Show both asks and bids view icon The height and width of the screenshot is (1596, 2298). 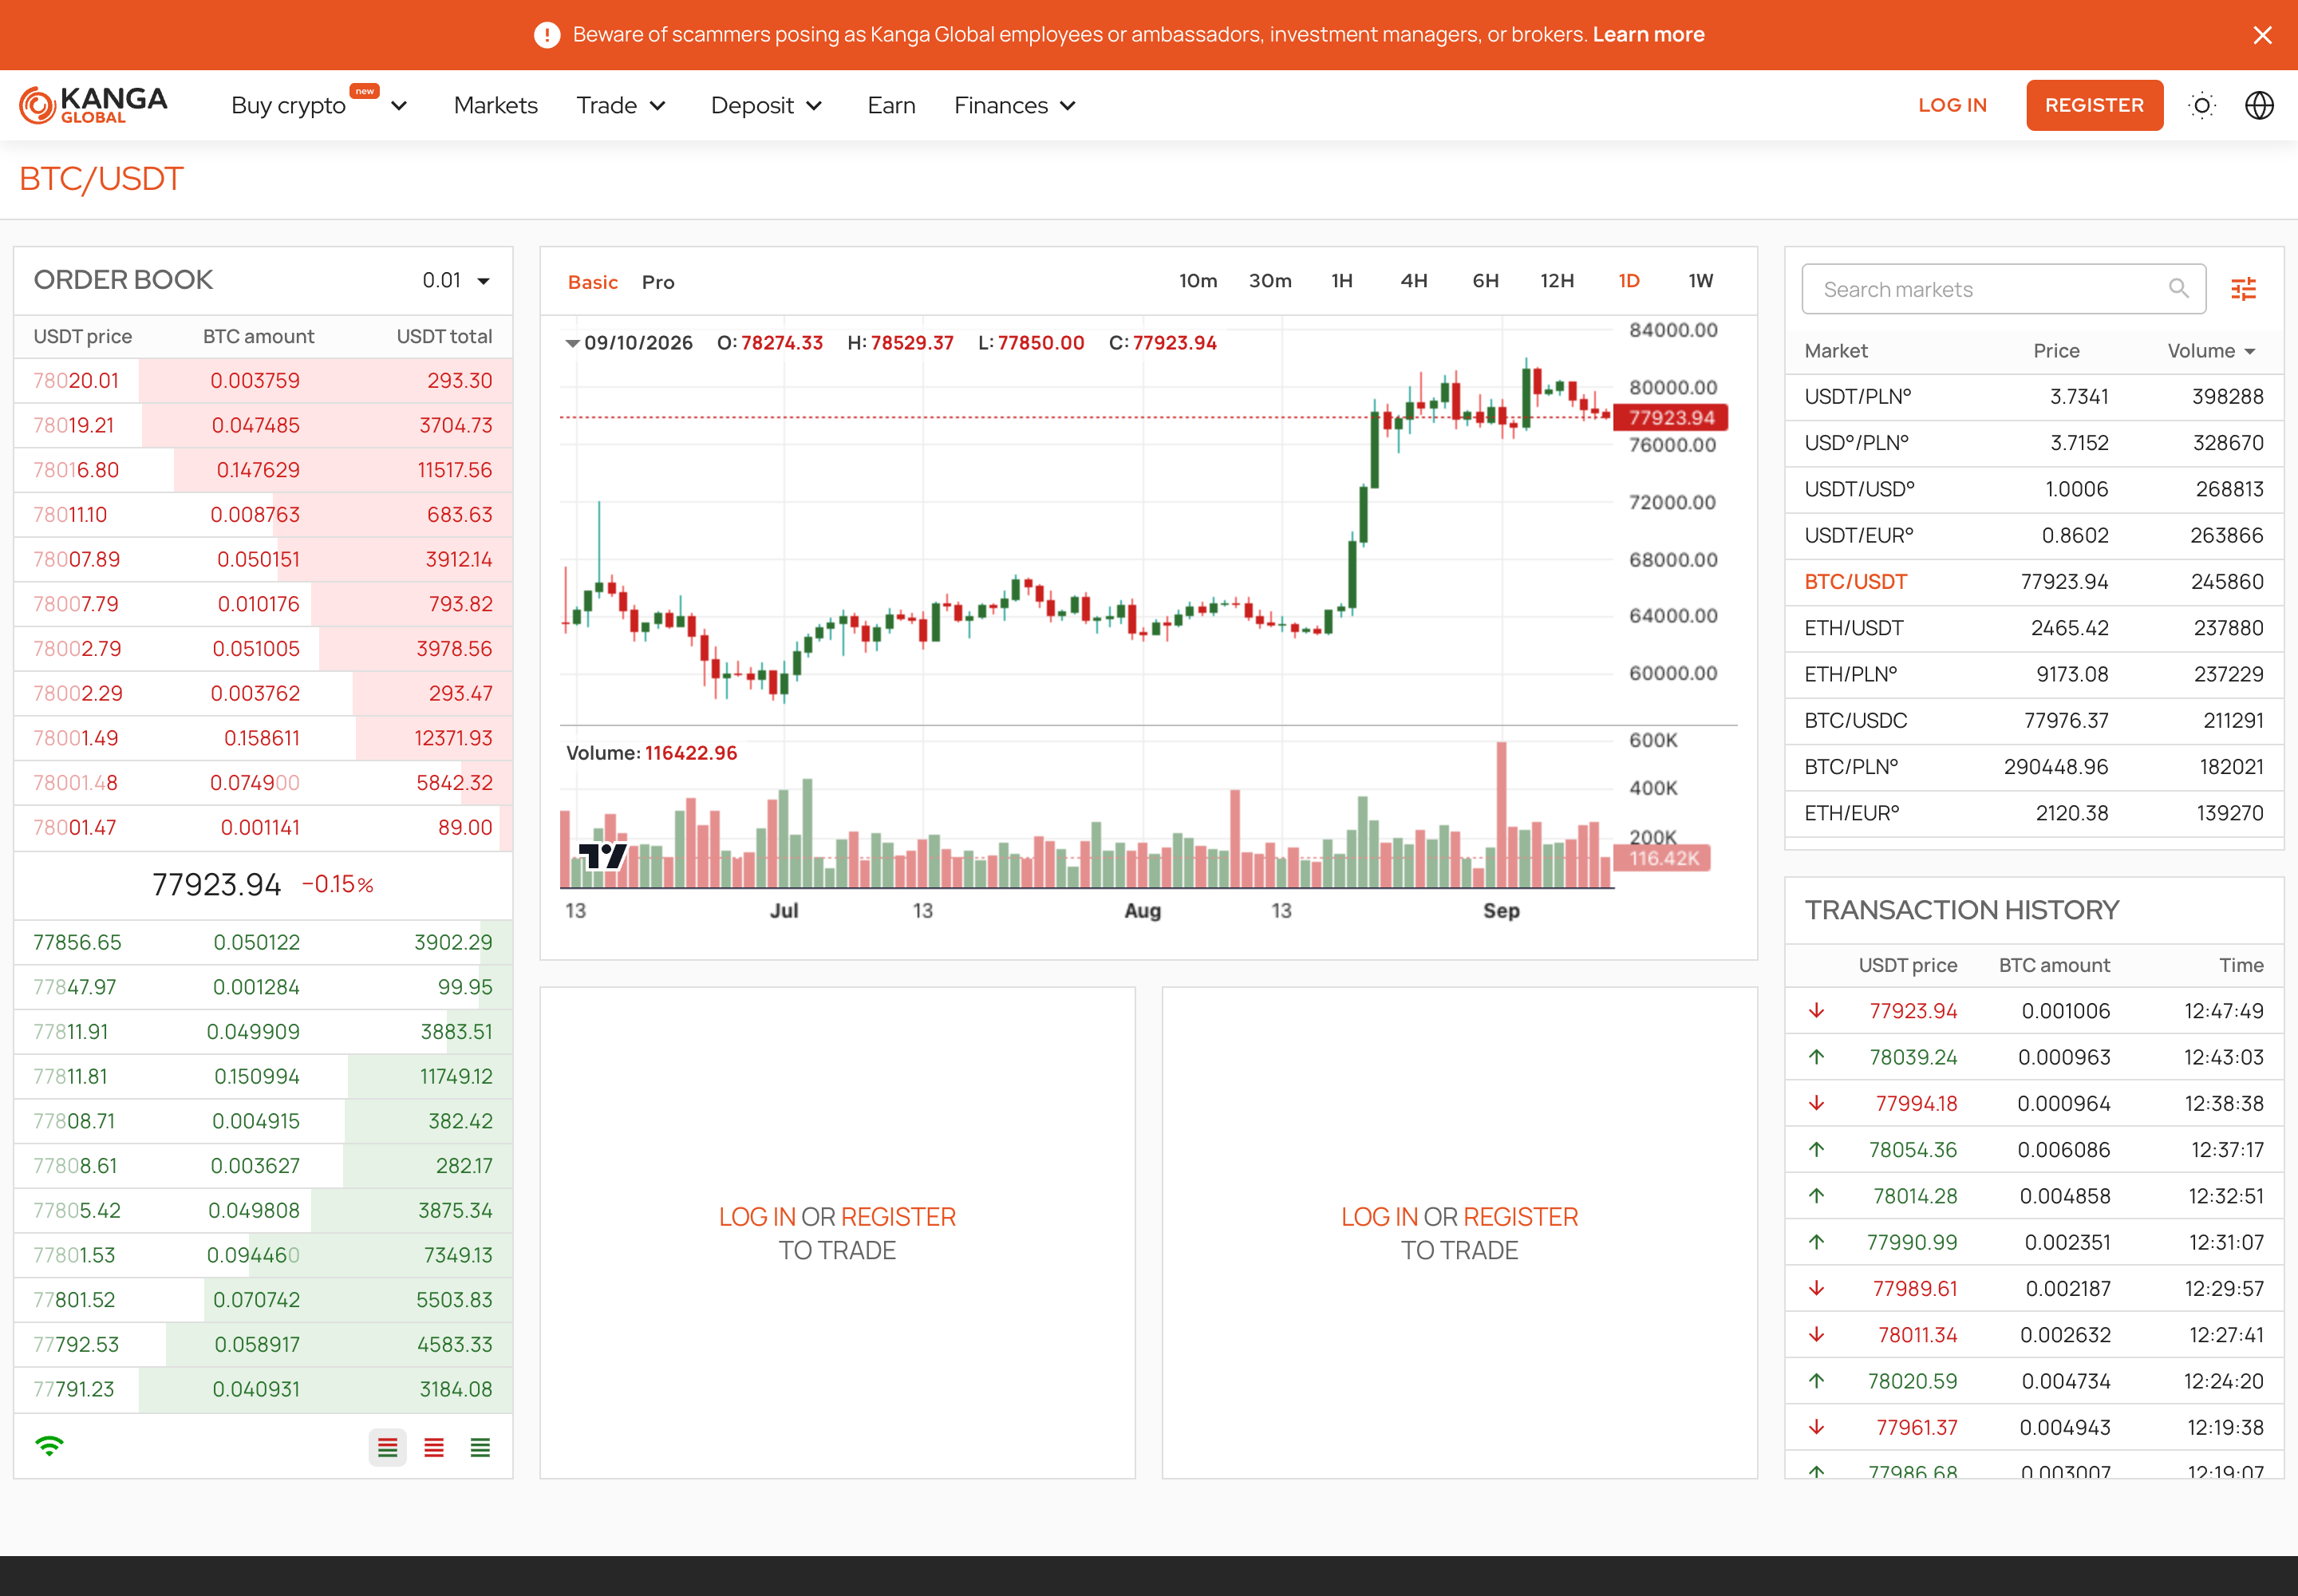(x=387, y=1447)
